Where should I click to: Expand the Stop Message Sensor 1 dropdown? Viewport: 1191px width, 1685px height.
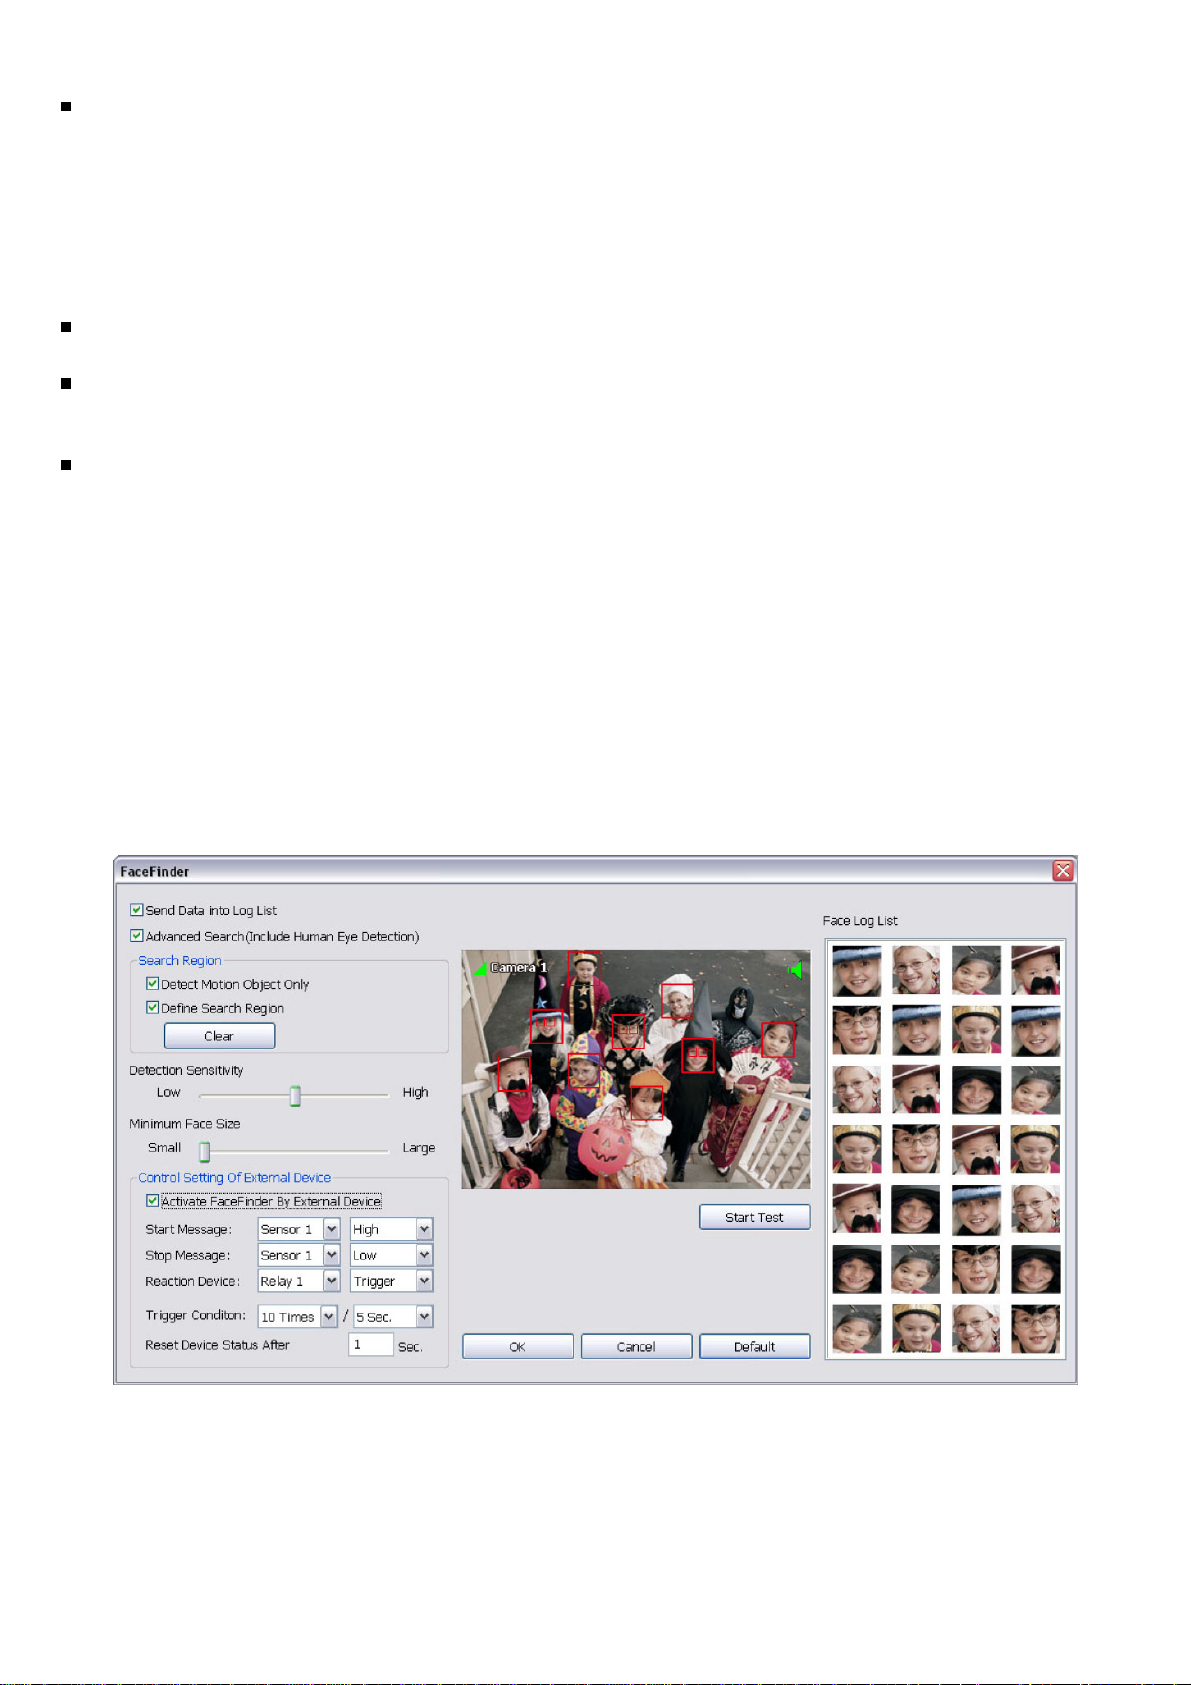[x=332, y=1255]
